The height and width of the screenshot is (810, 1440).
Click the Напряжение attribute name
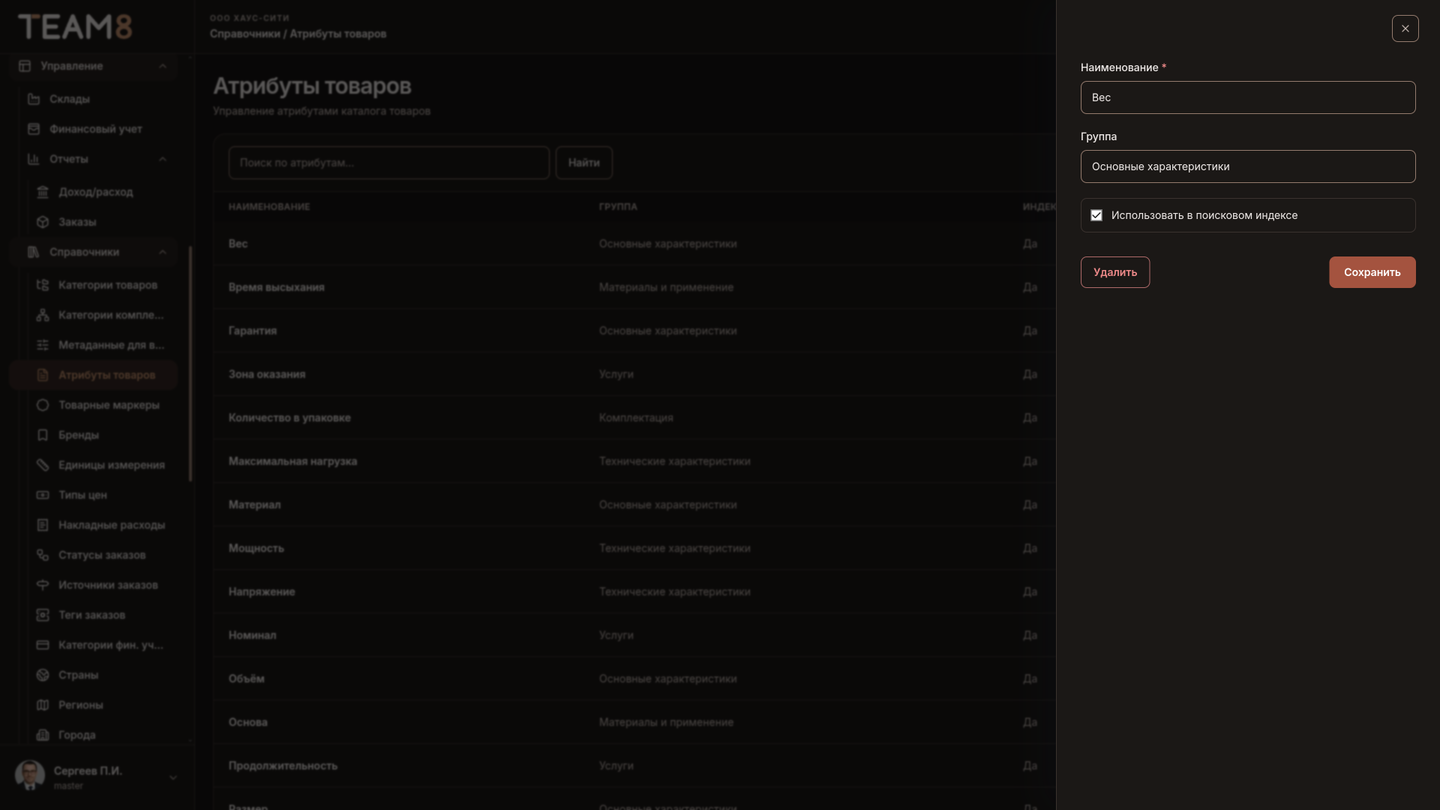click(261, 592)
